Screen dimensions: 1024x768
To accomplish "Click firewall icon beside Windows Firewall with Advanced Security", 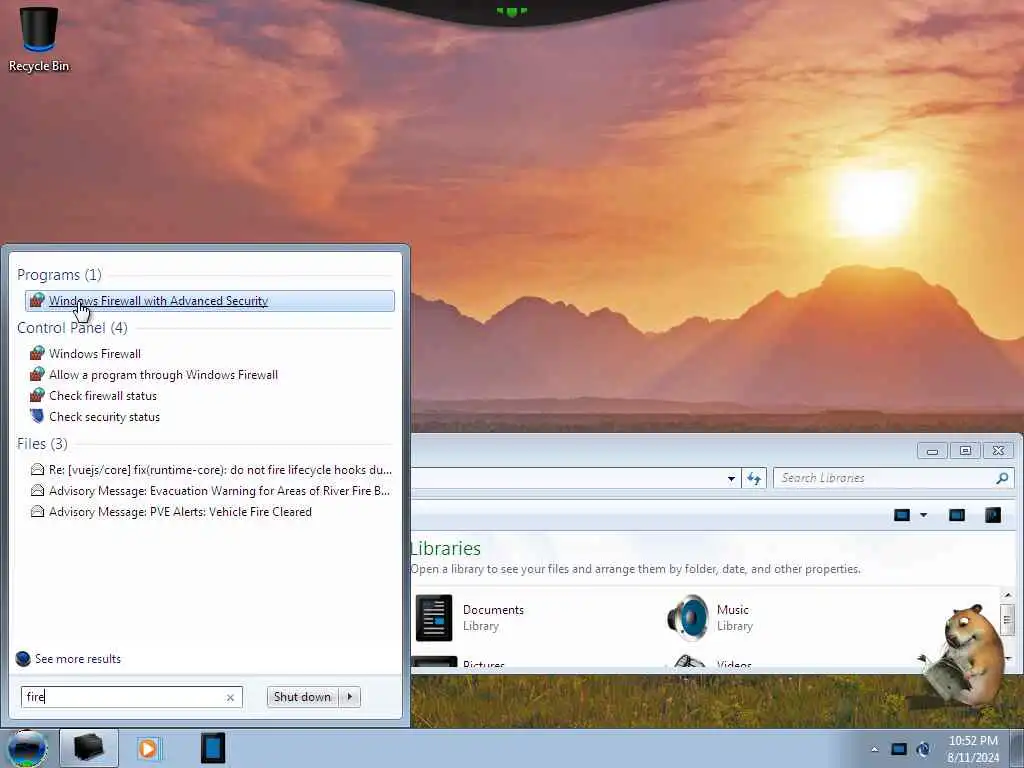I will coord(37,300).
